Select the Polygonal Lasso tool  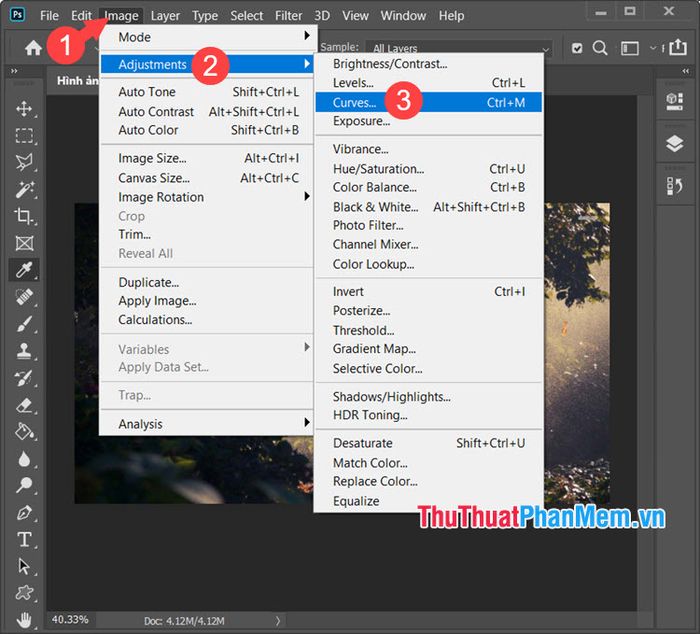point(24,163)
